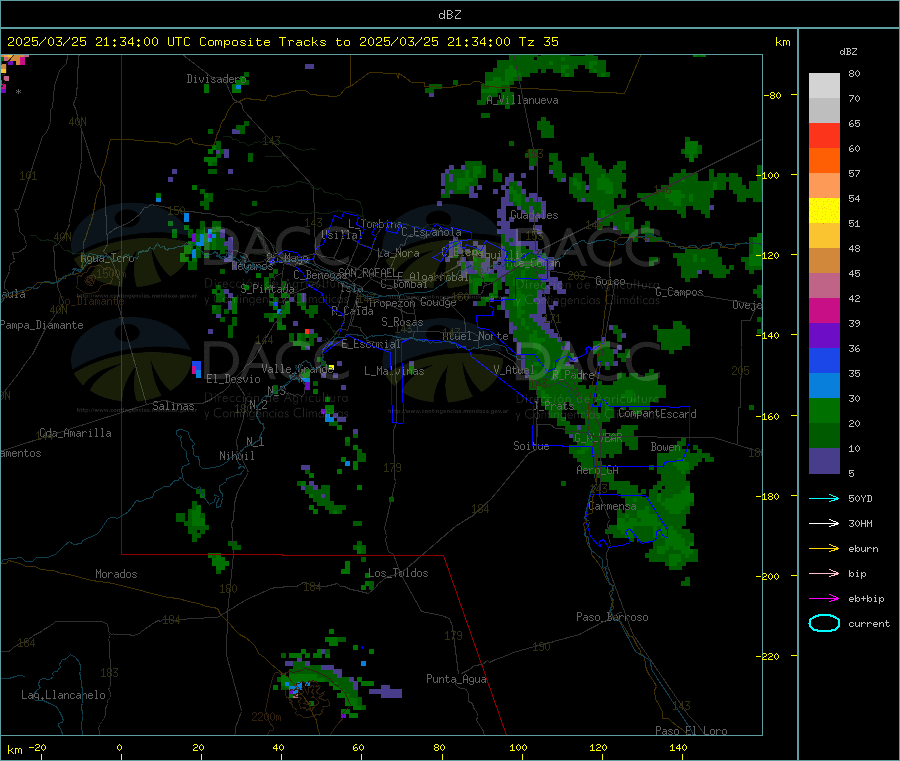Select the dark green 20-10 dBZ swatch

(824, 435)
